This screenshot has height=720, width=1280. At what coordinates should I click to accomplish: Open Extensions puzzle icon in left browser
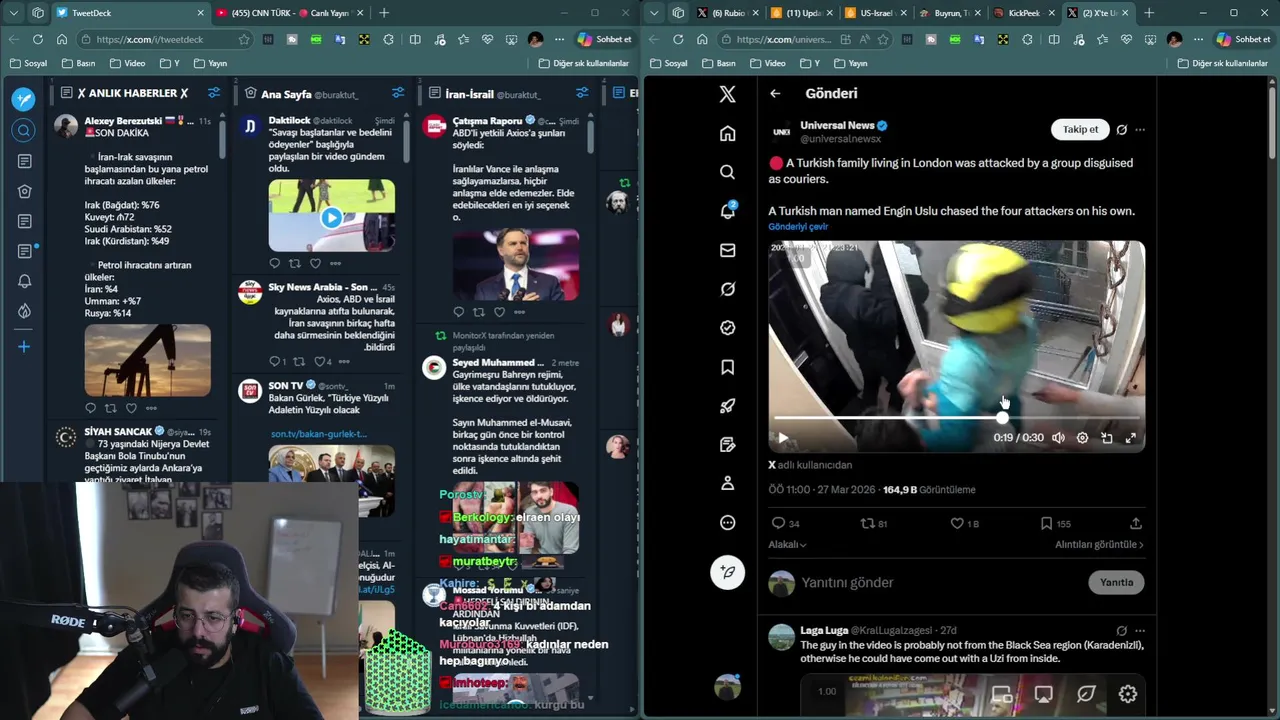click(388, 39)
